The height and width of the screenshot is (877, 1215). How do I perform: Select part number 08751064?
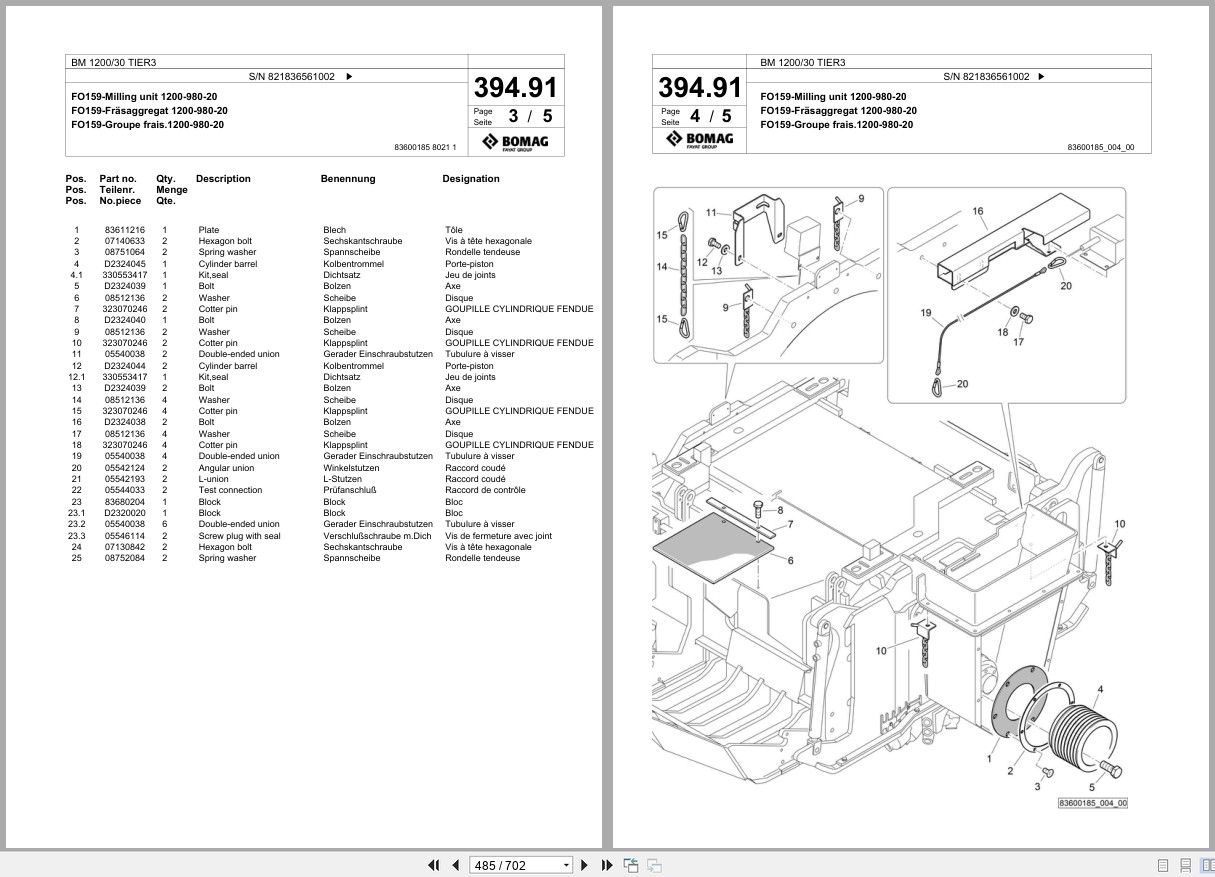click(124, 252)
